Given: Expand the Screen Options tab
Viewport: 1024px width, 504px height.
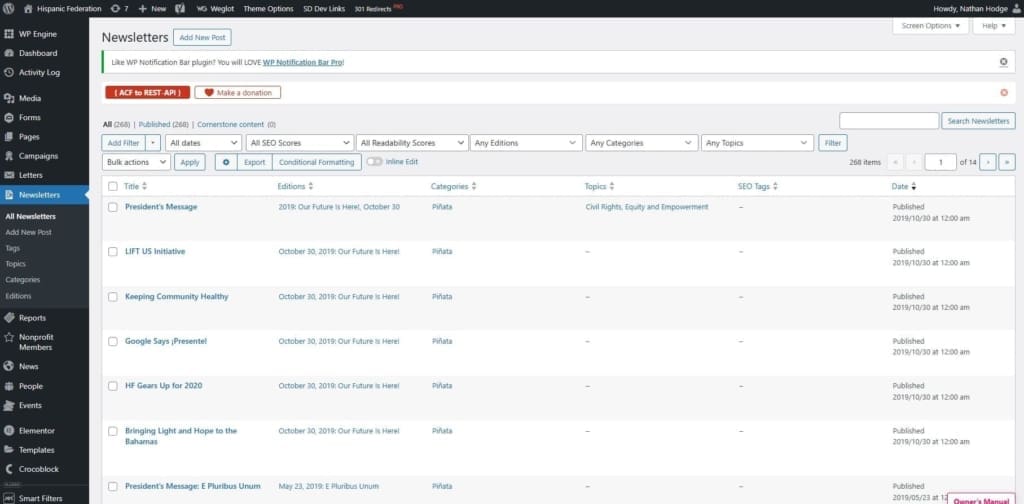Looking at the screenshot, I should [930, 26].
